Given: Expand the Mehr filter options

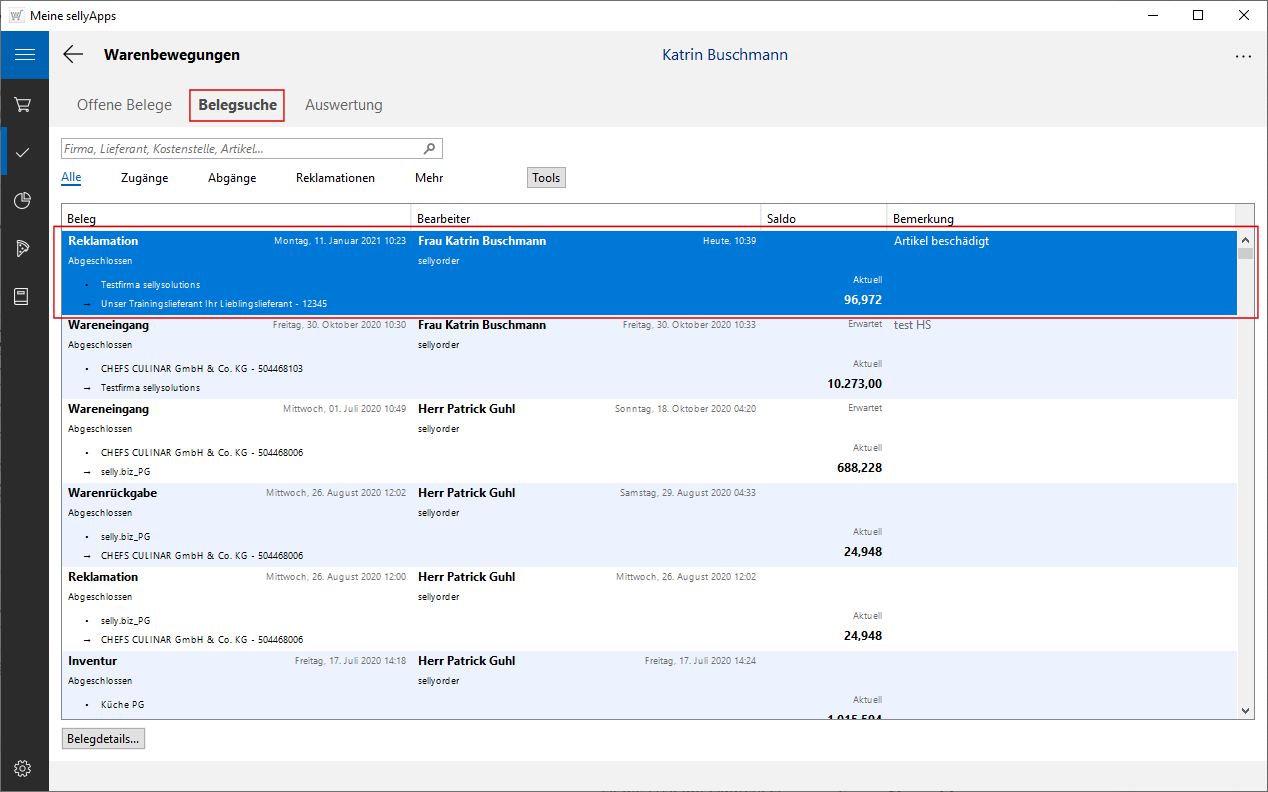Looking at the screenshot, I should coord(429,178).
